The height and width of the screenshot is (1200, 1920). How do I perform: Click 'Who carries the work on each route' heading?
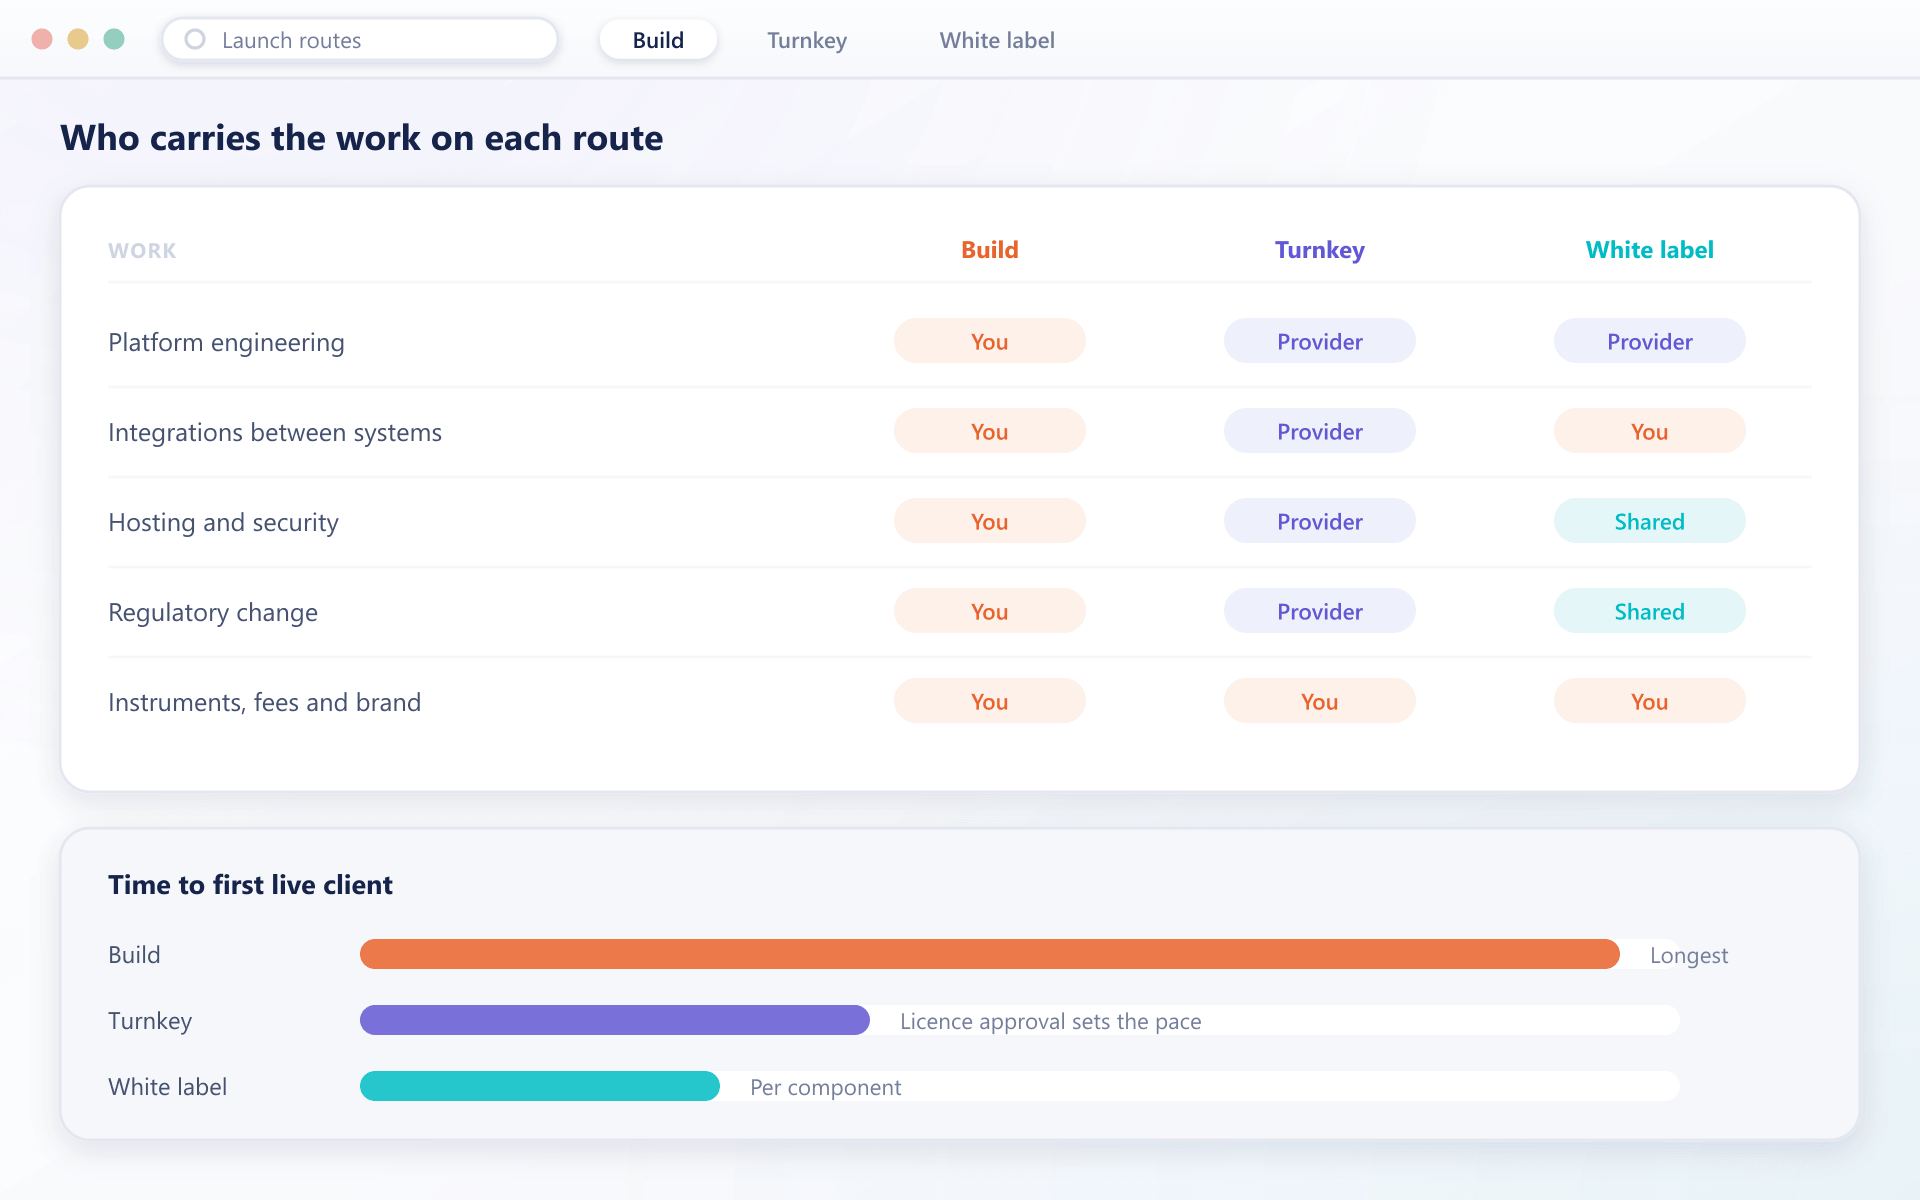(x=361, y=138)
